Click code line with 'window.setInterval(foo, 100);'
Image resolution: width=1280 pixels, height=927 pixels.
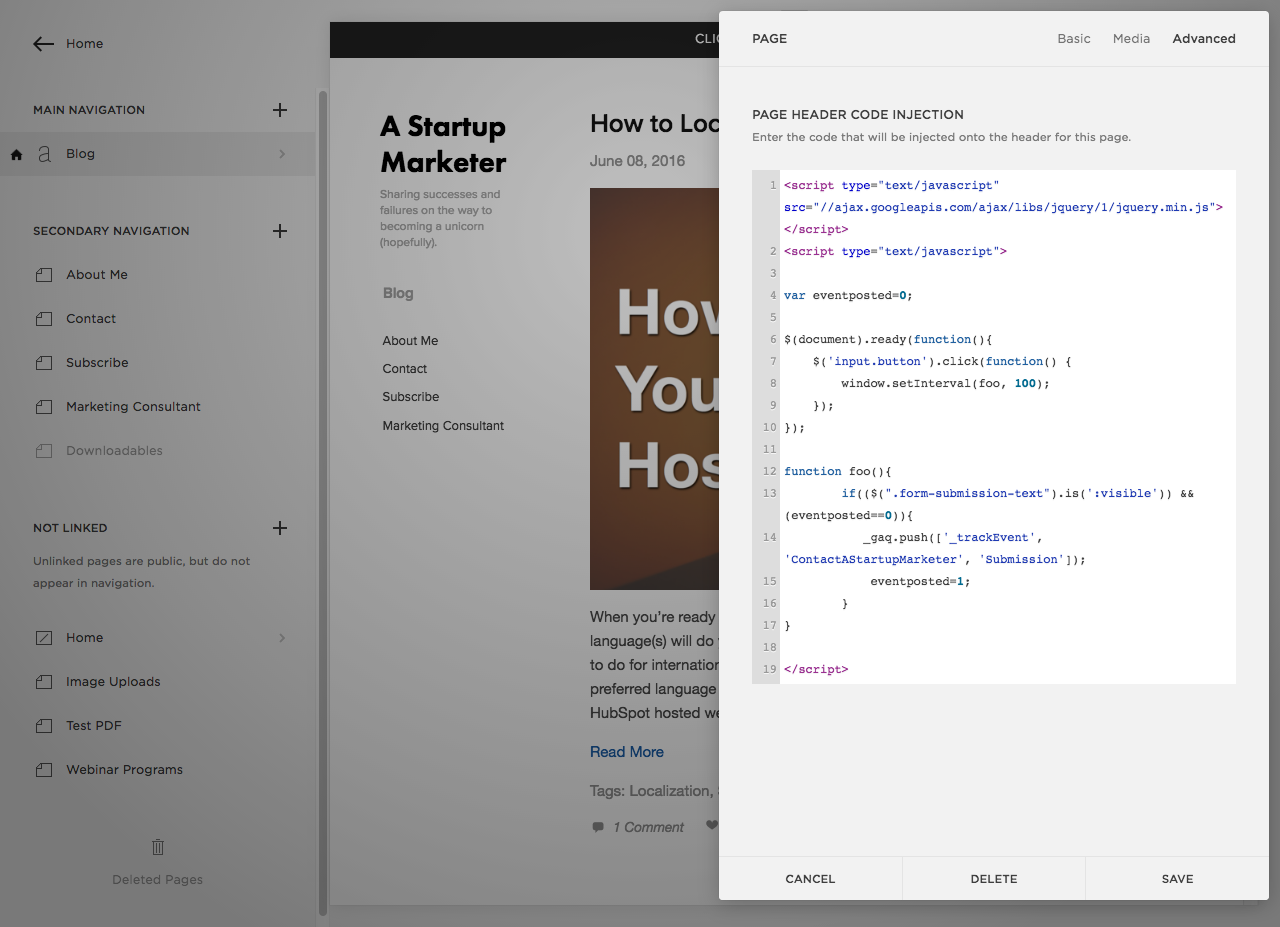[945, 384]
